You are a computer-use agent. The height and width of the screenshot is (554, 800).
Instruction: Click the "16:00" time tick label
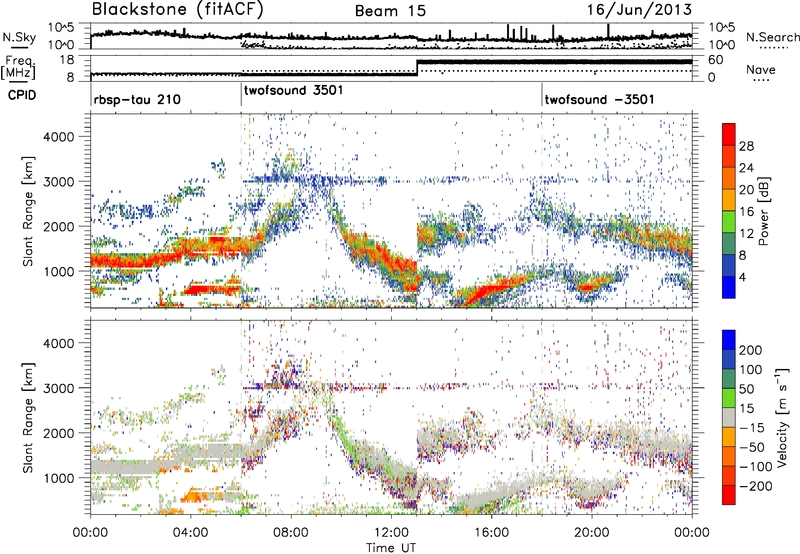click(x=491, y=533)
